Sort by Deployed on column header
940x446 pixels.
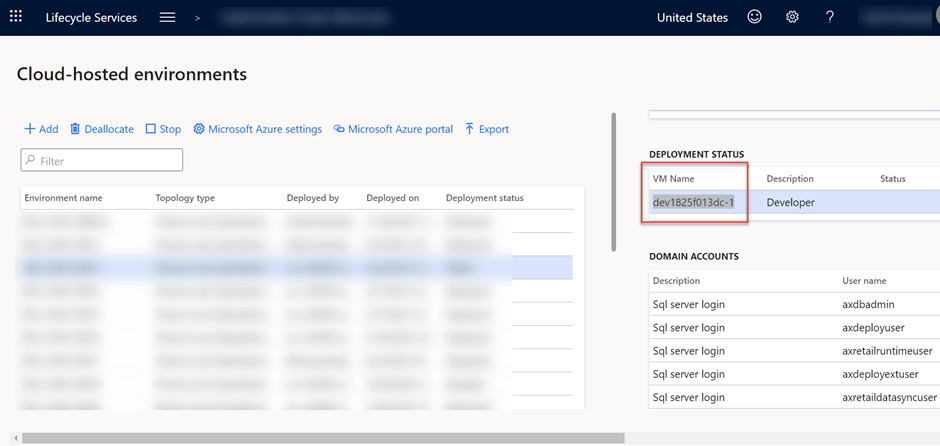[x=392, y=198]
